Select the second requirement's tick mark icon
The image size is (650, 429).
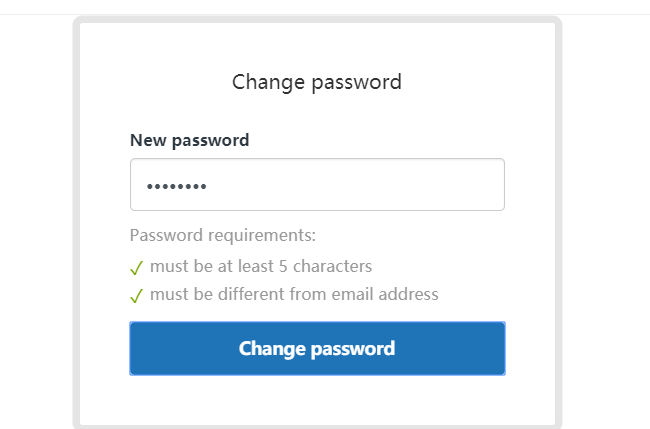coord(137,296)
